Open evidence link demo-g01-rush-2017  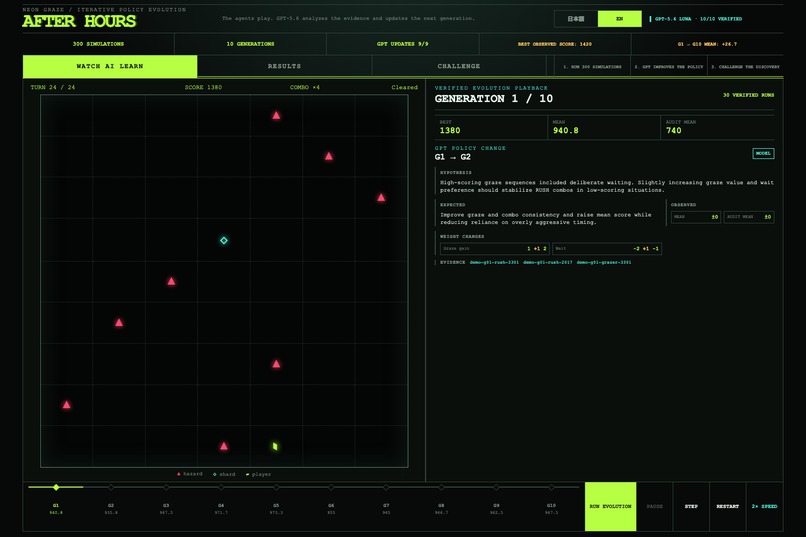pos(547,262)
